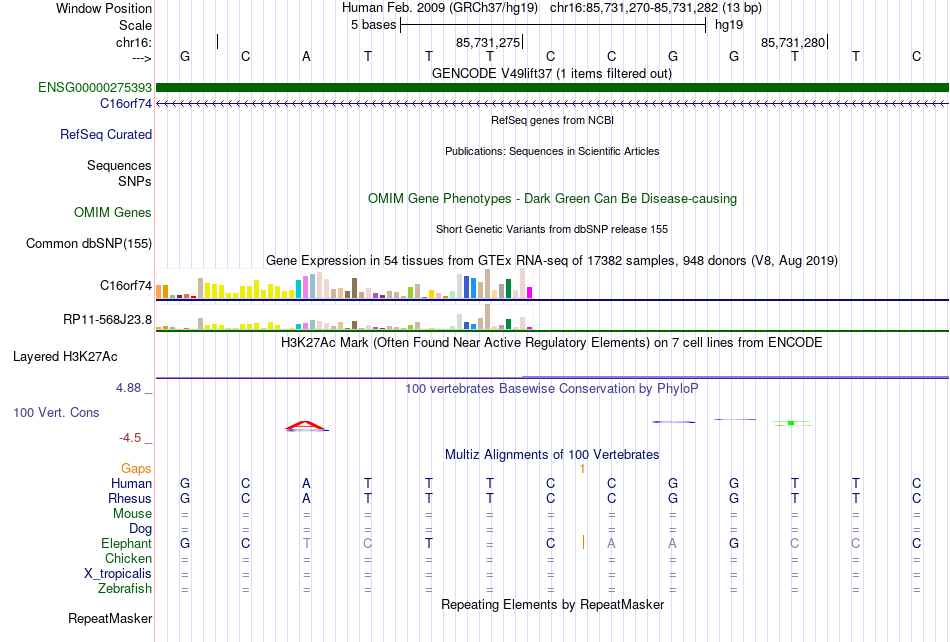Select the Dog alignment row label
950x642 pixels.
point(140,528)
